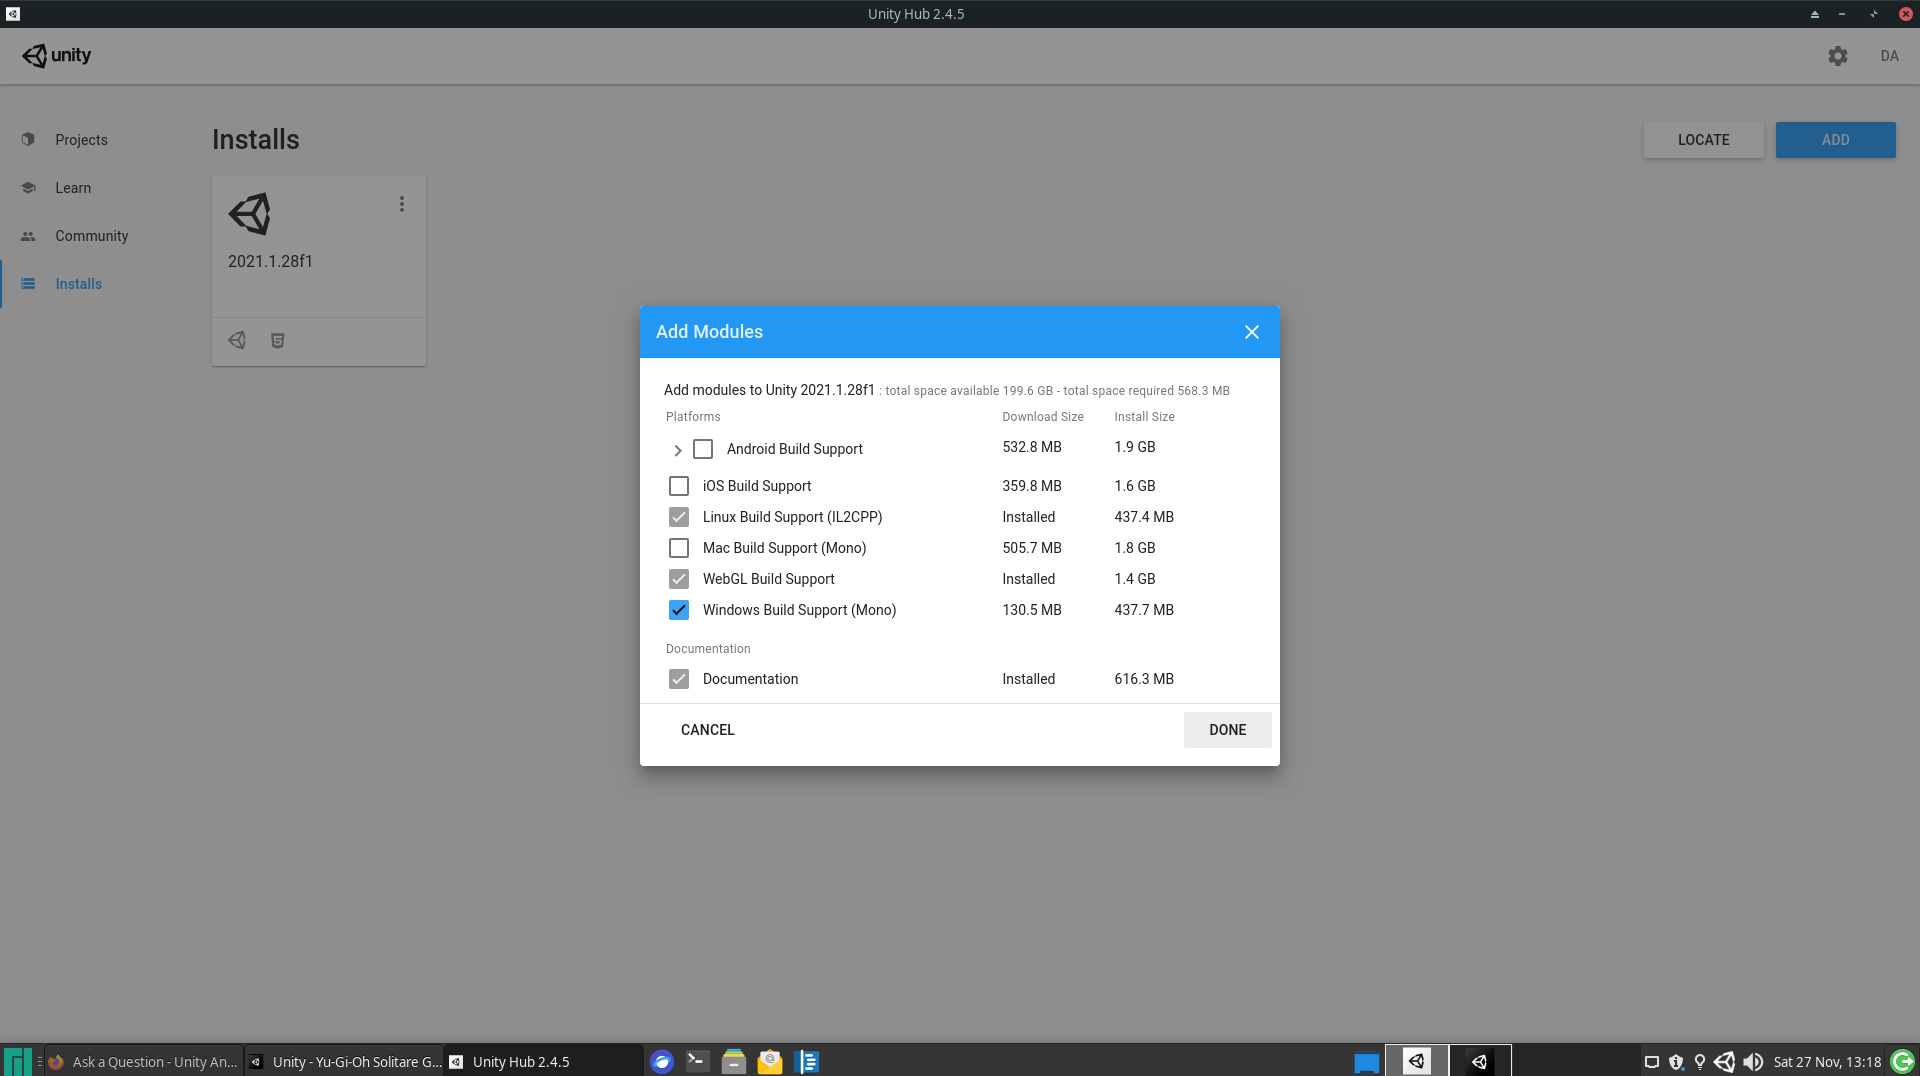Click blue desktop pager icon
1920x1076 pixels.
point(1367,1062)
